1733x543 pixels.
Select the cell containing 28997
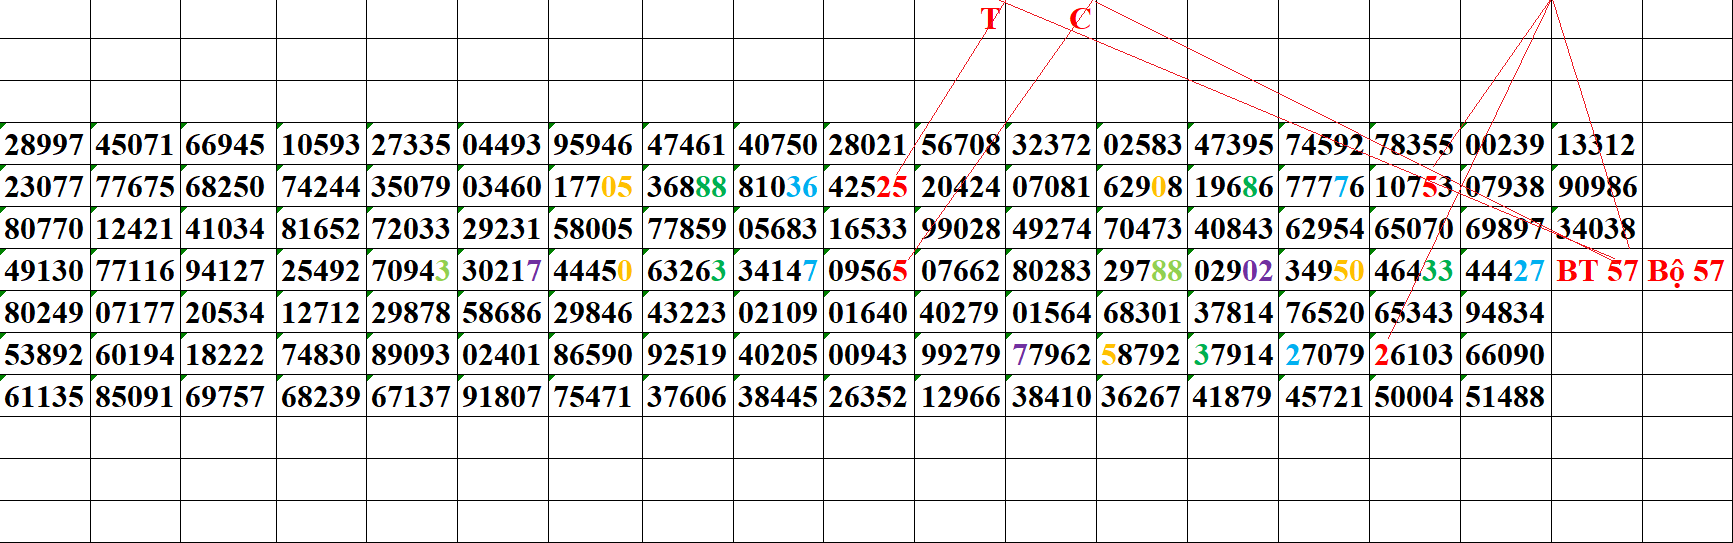click(x=44, y=145)
